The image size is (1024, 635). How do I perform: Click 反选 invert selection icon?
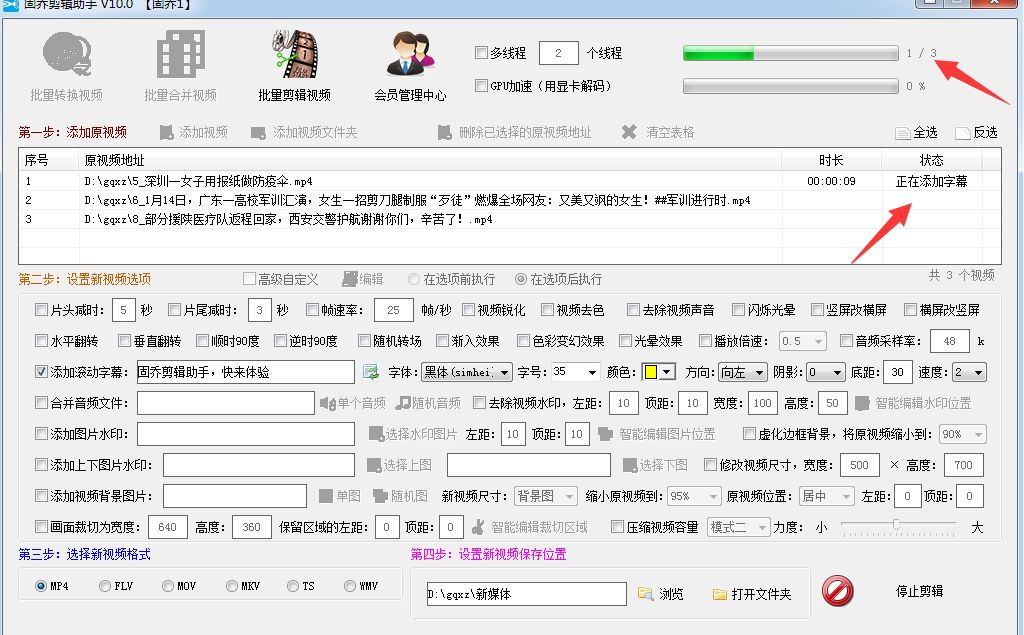963,133
